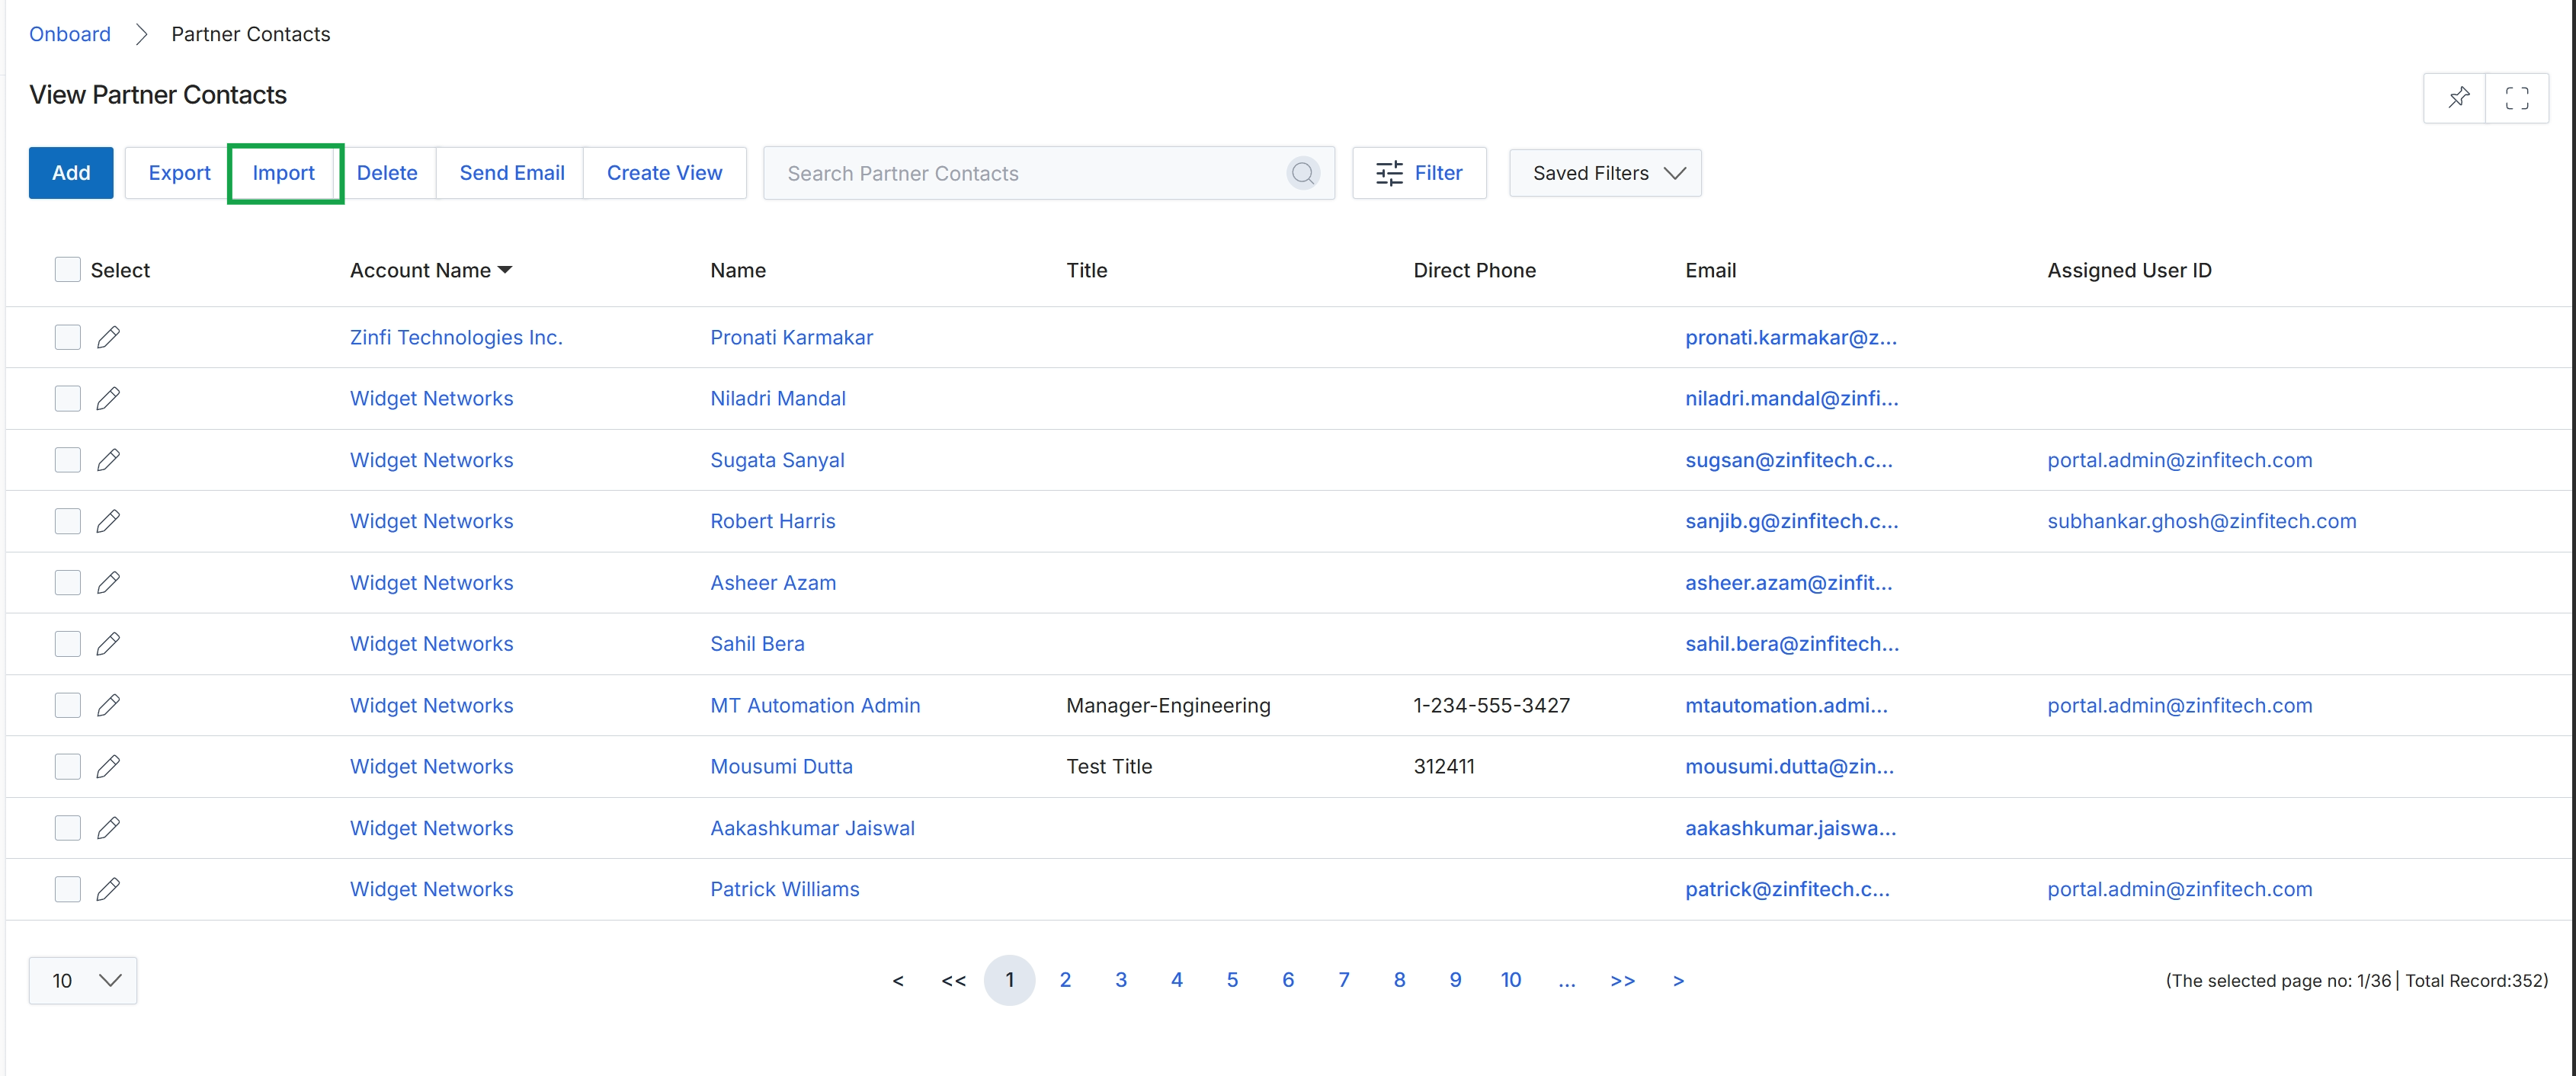Check the Asheer Azam row checkbox
The width and height of the screenshot is (2576, 1076).
[67, 582]
